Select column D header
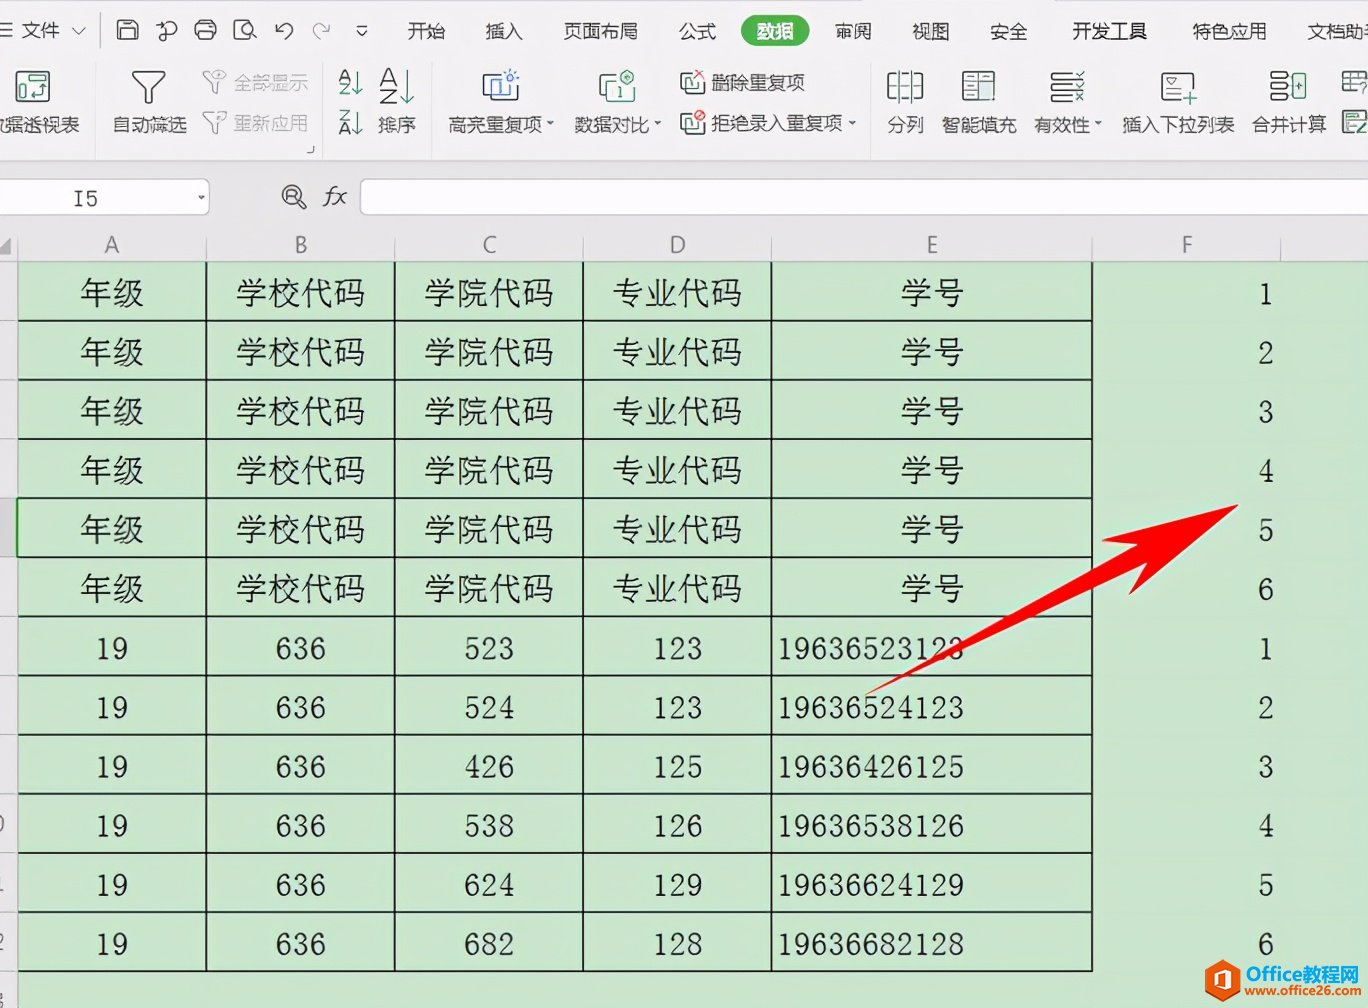This screenshot has width=1368, height=1008. (677, 245)
